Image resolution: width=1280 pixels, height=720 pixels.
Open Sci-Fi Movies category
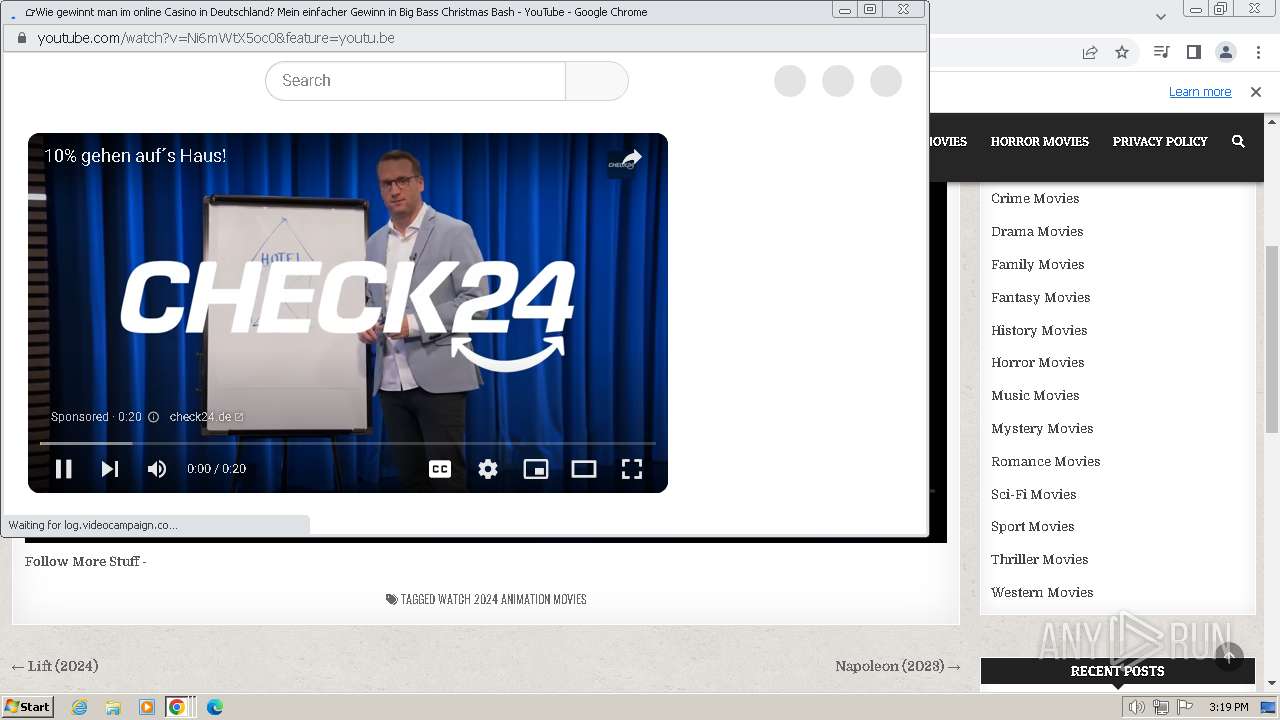pos(1034,495)
